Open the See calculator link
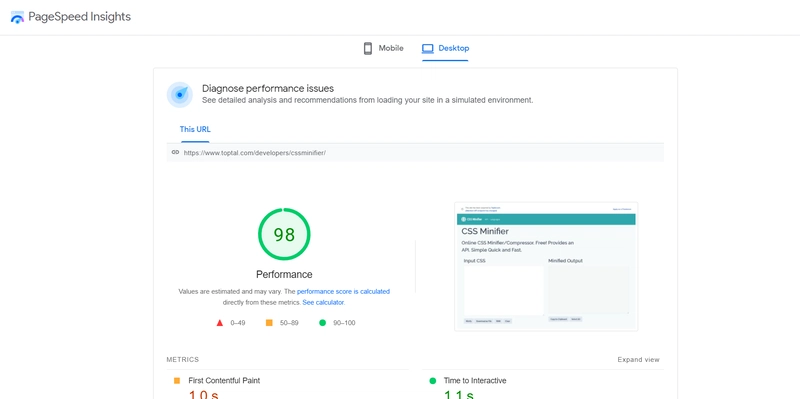The image size is (800, 399). coord(323,303)
